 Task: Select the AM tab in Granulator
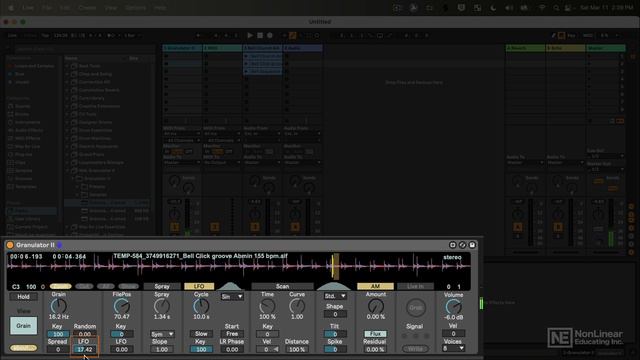click(375, 287)
